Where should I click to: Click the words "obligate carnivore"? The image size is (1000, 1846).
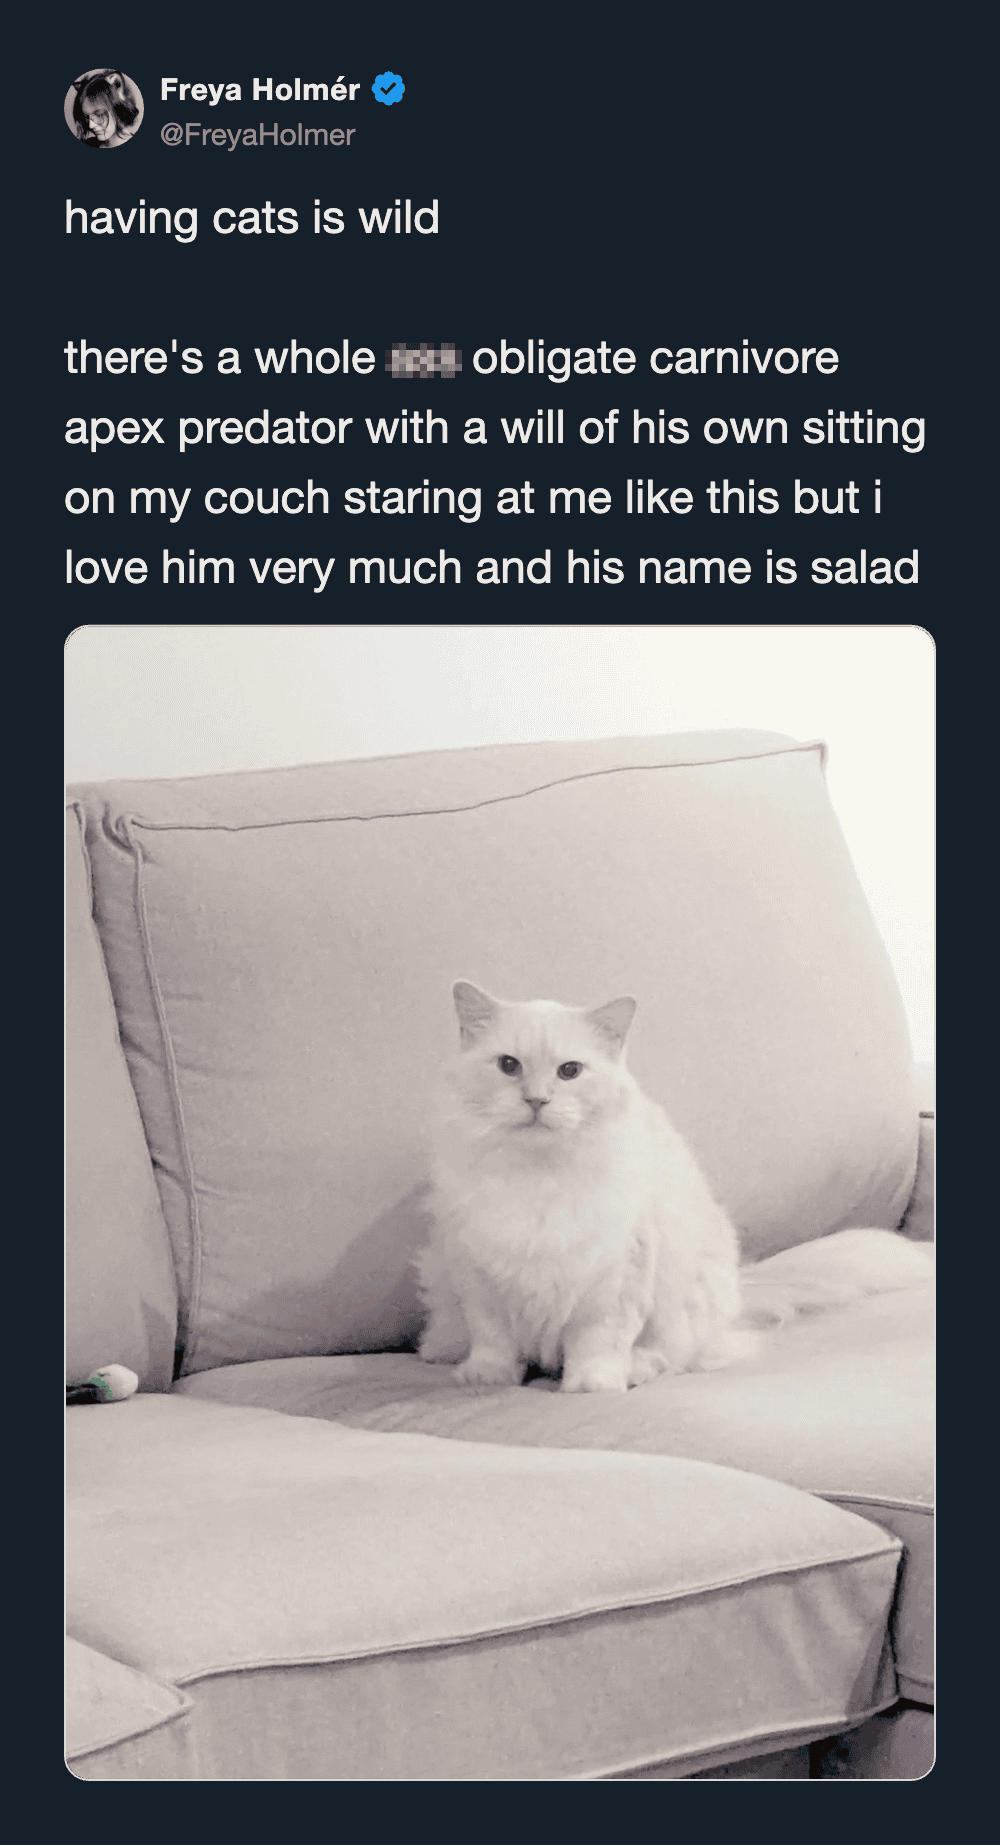coord(655,359)
